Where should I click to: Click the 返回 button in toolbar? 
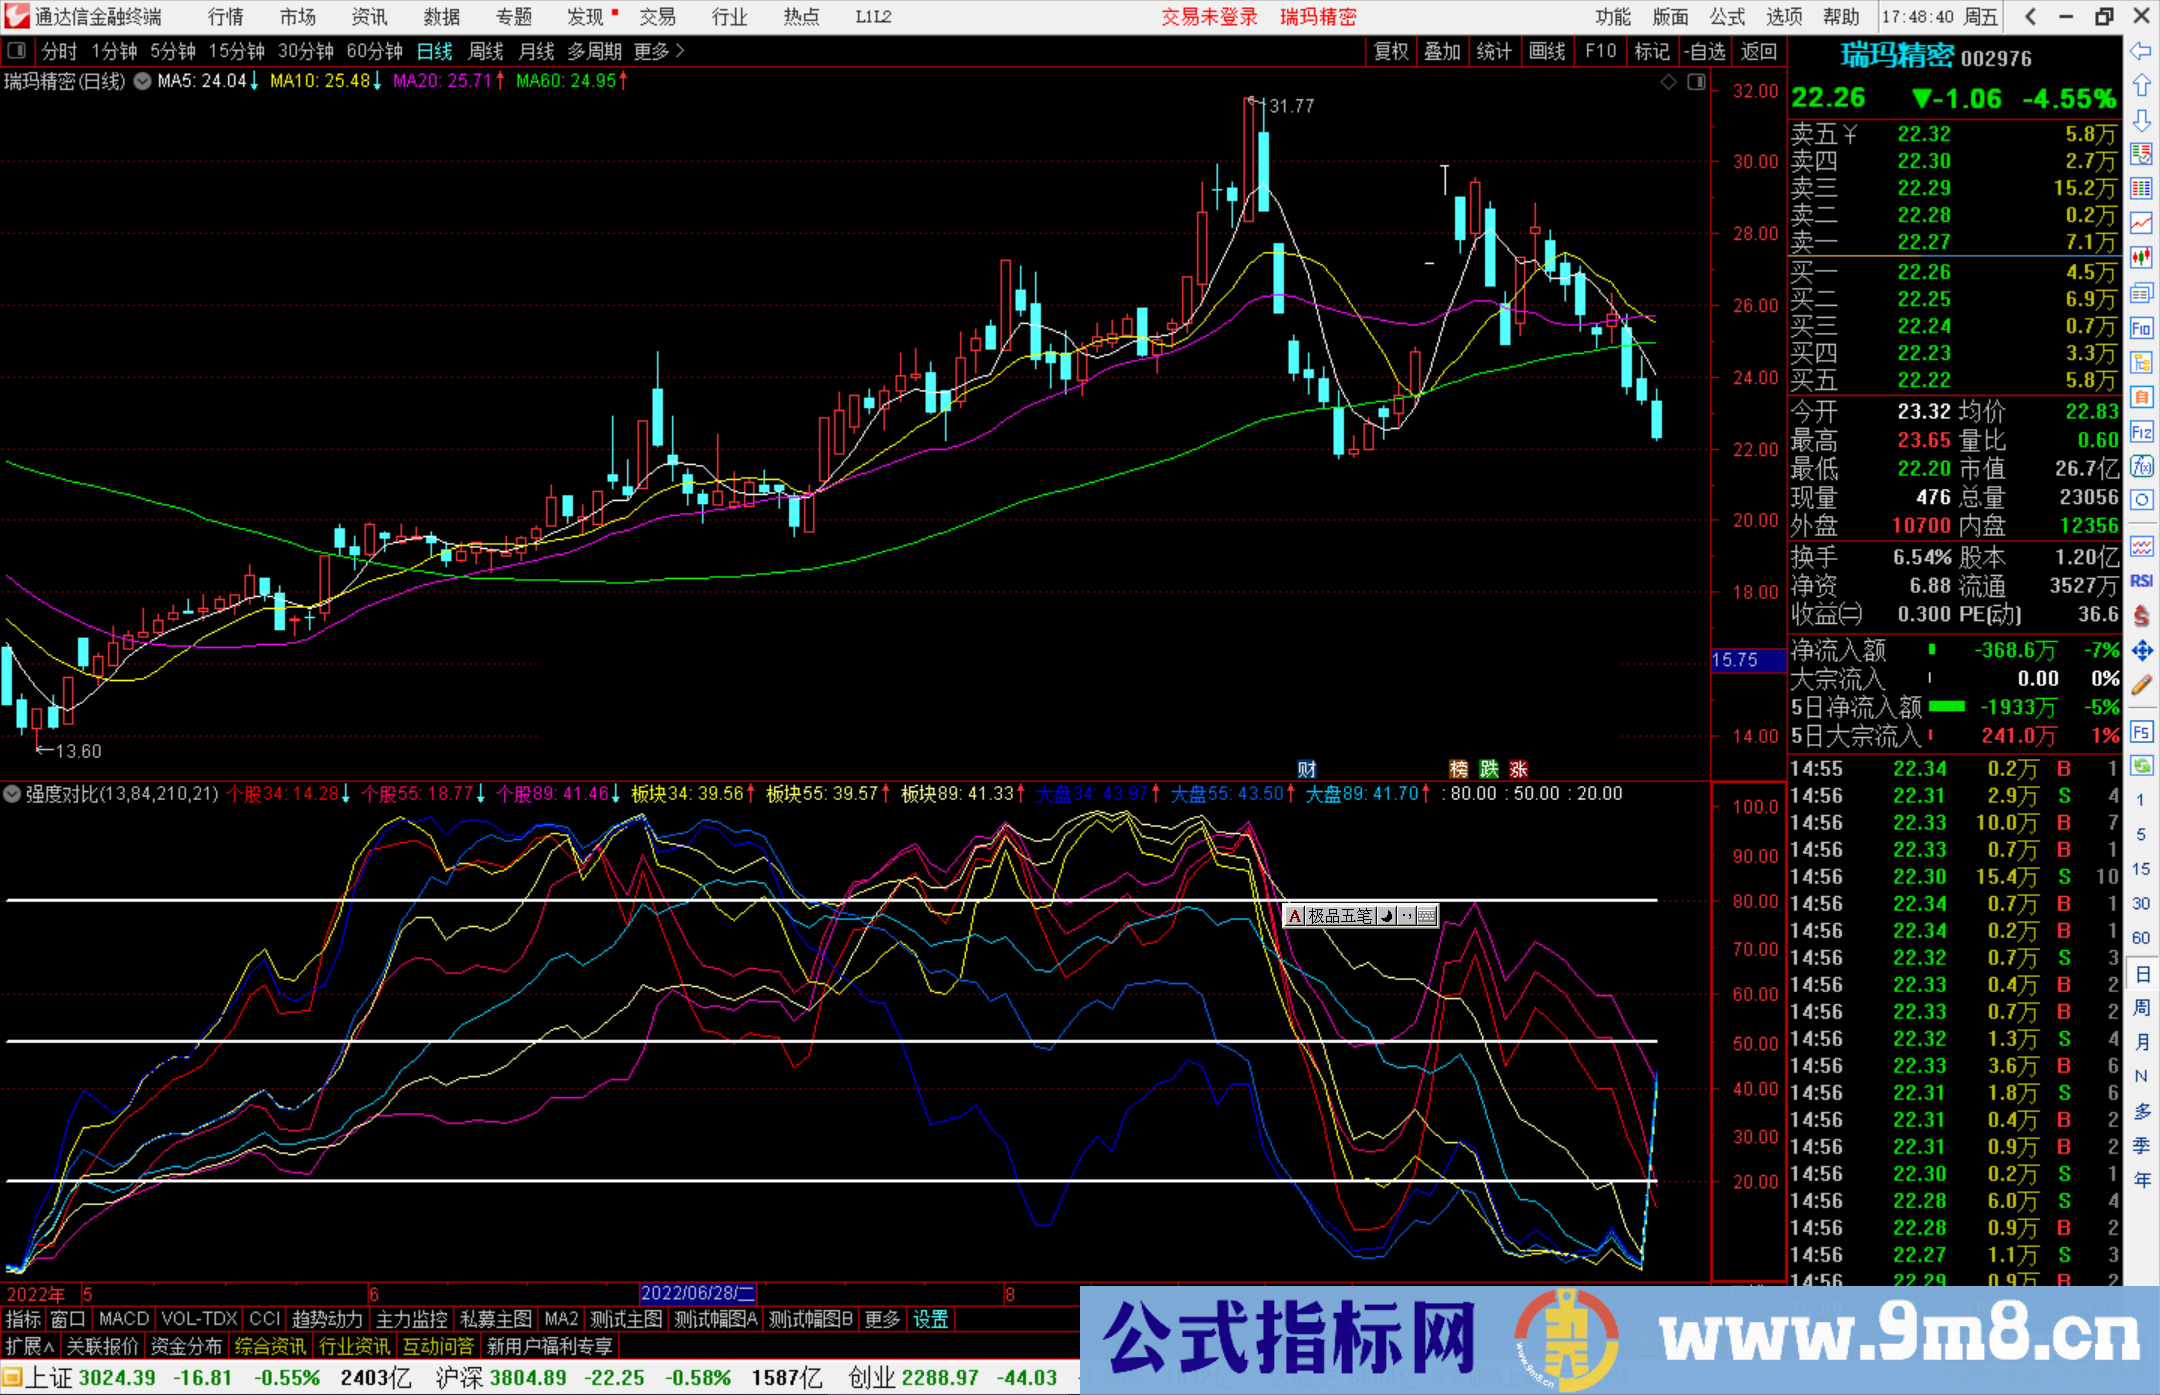(x=1760, y=51)
